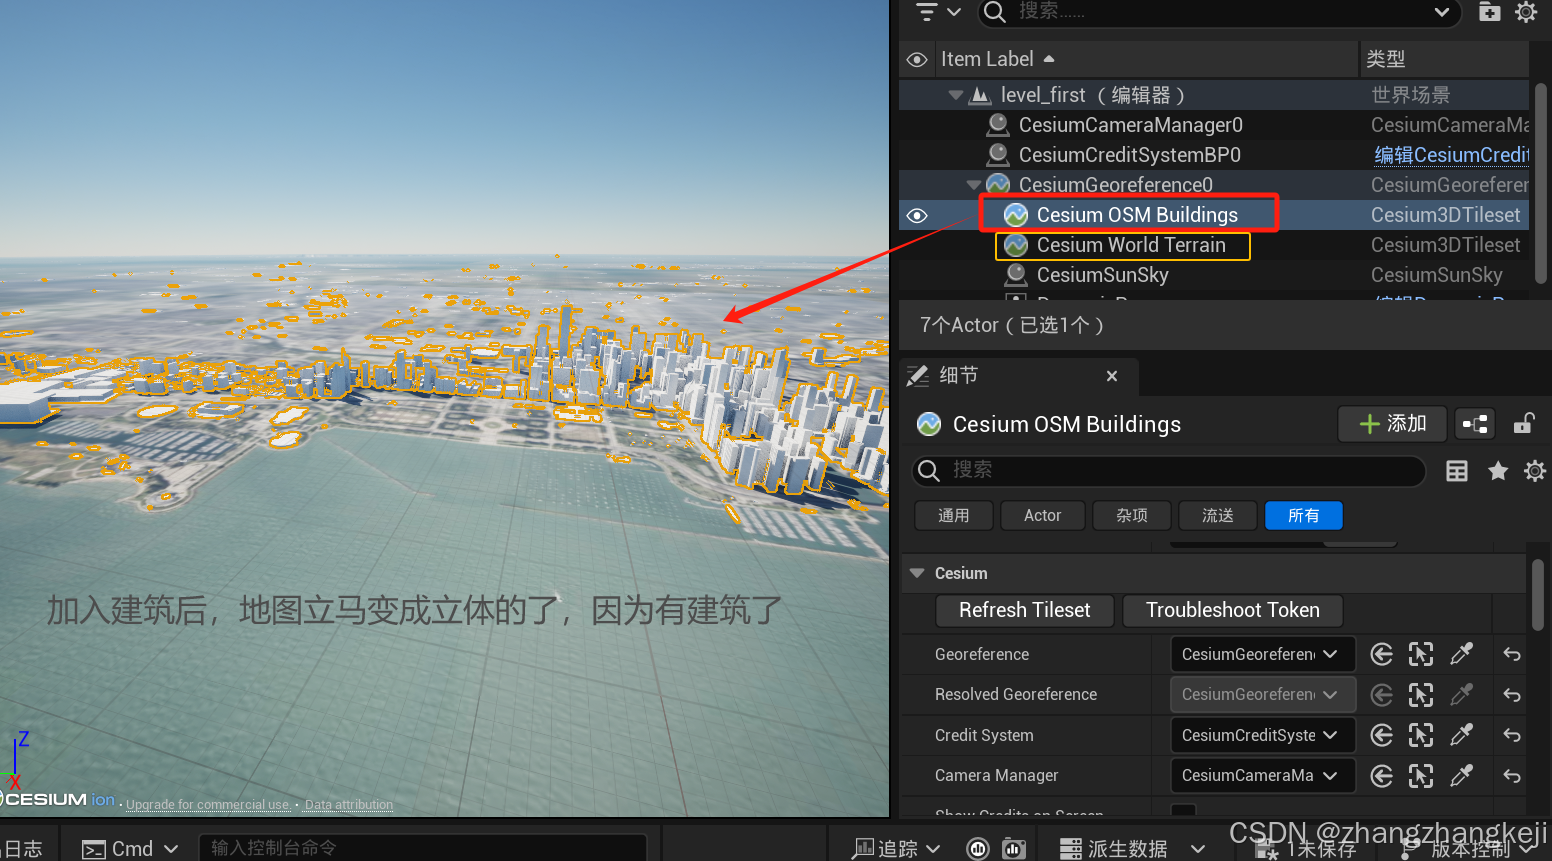1552x861 pixels.
Task: Open details panel settings gear
Action: (1535, 471)
